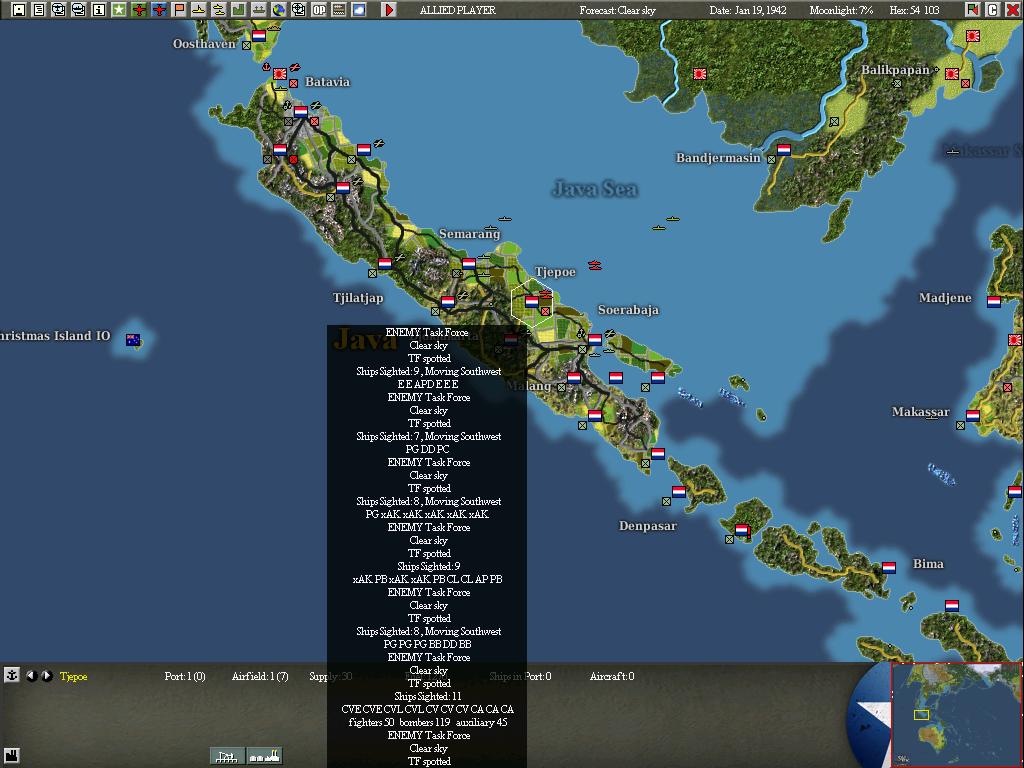Click the white star on green icon
The height and width of the screenshot is (768, 1024).
tap(118, 10)
